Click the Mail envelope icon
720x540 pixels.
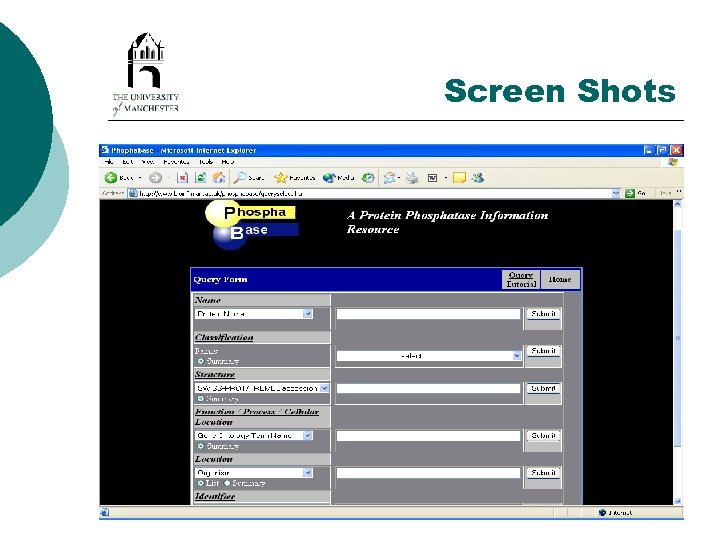[389, 178]
